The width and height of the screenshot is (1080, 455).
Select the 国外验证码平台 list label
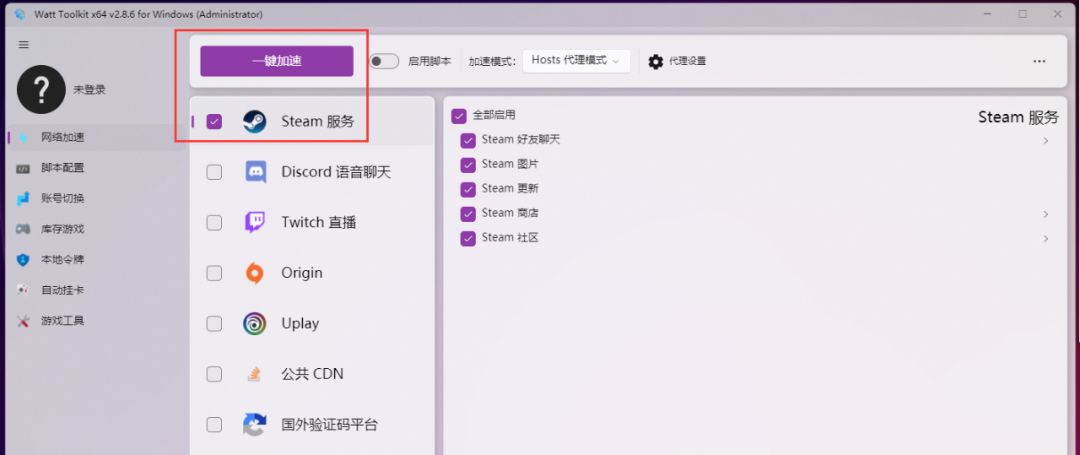[330, 424]
